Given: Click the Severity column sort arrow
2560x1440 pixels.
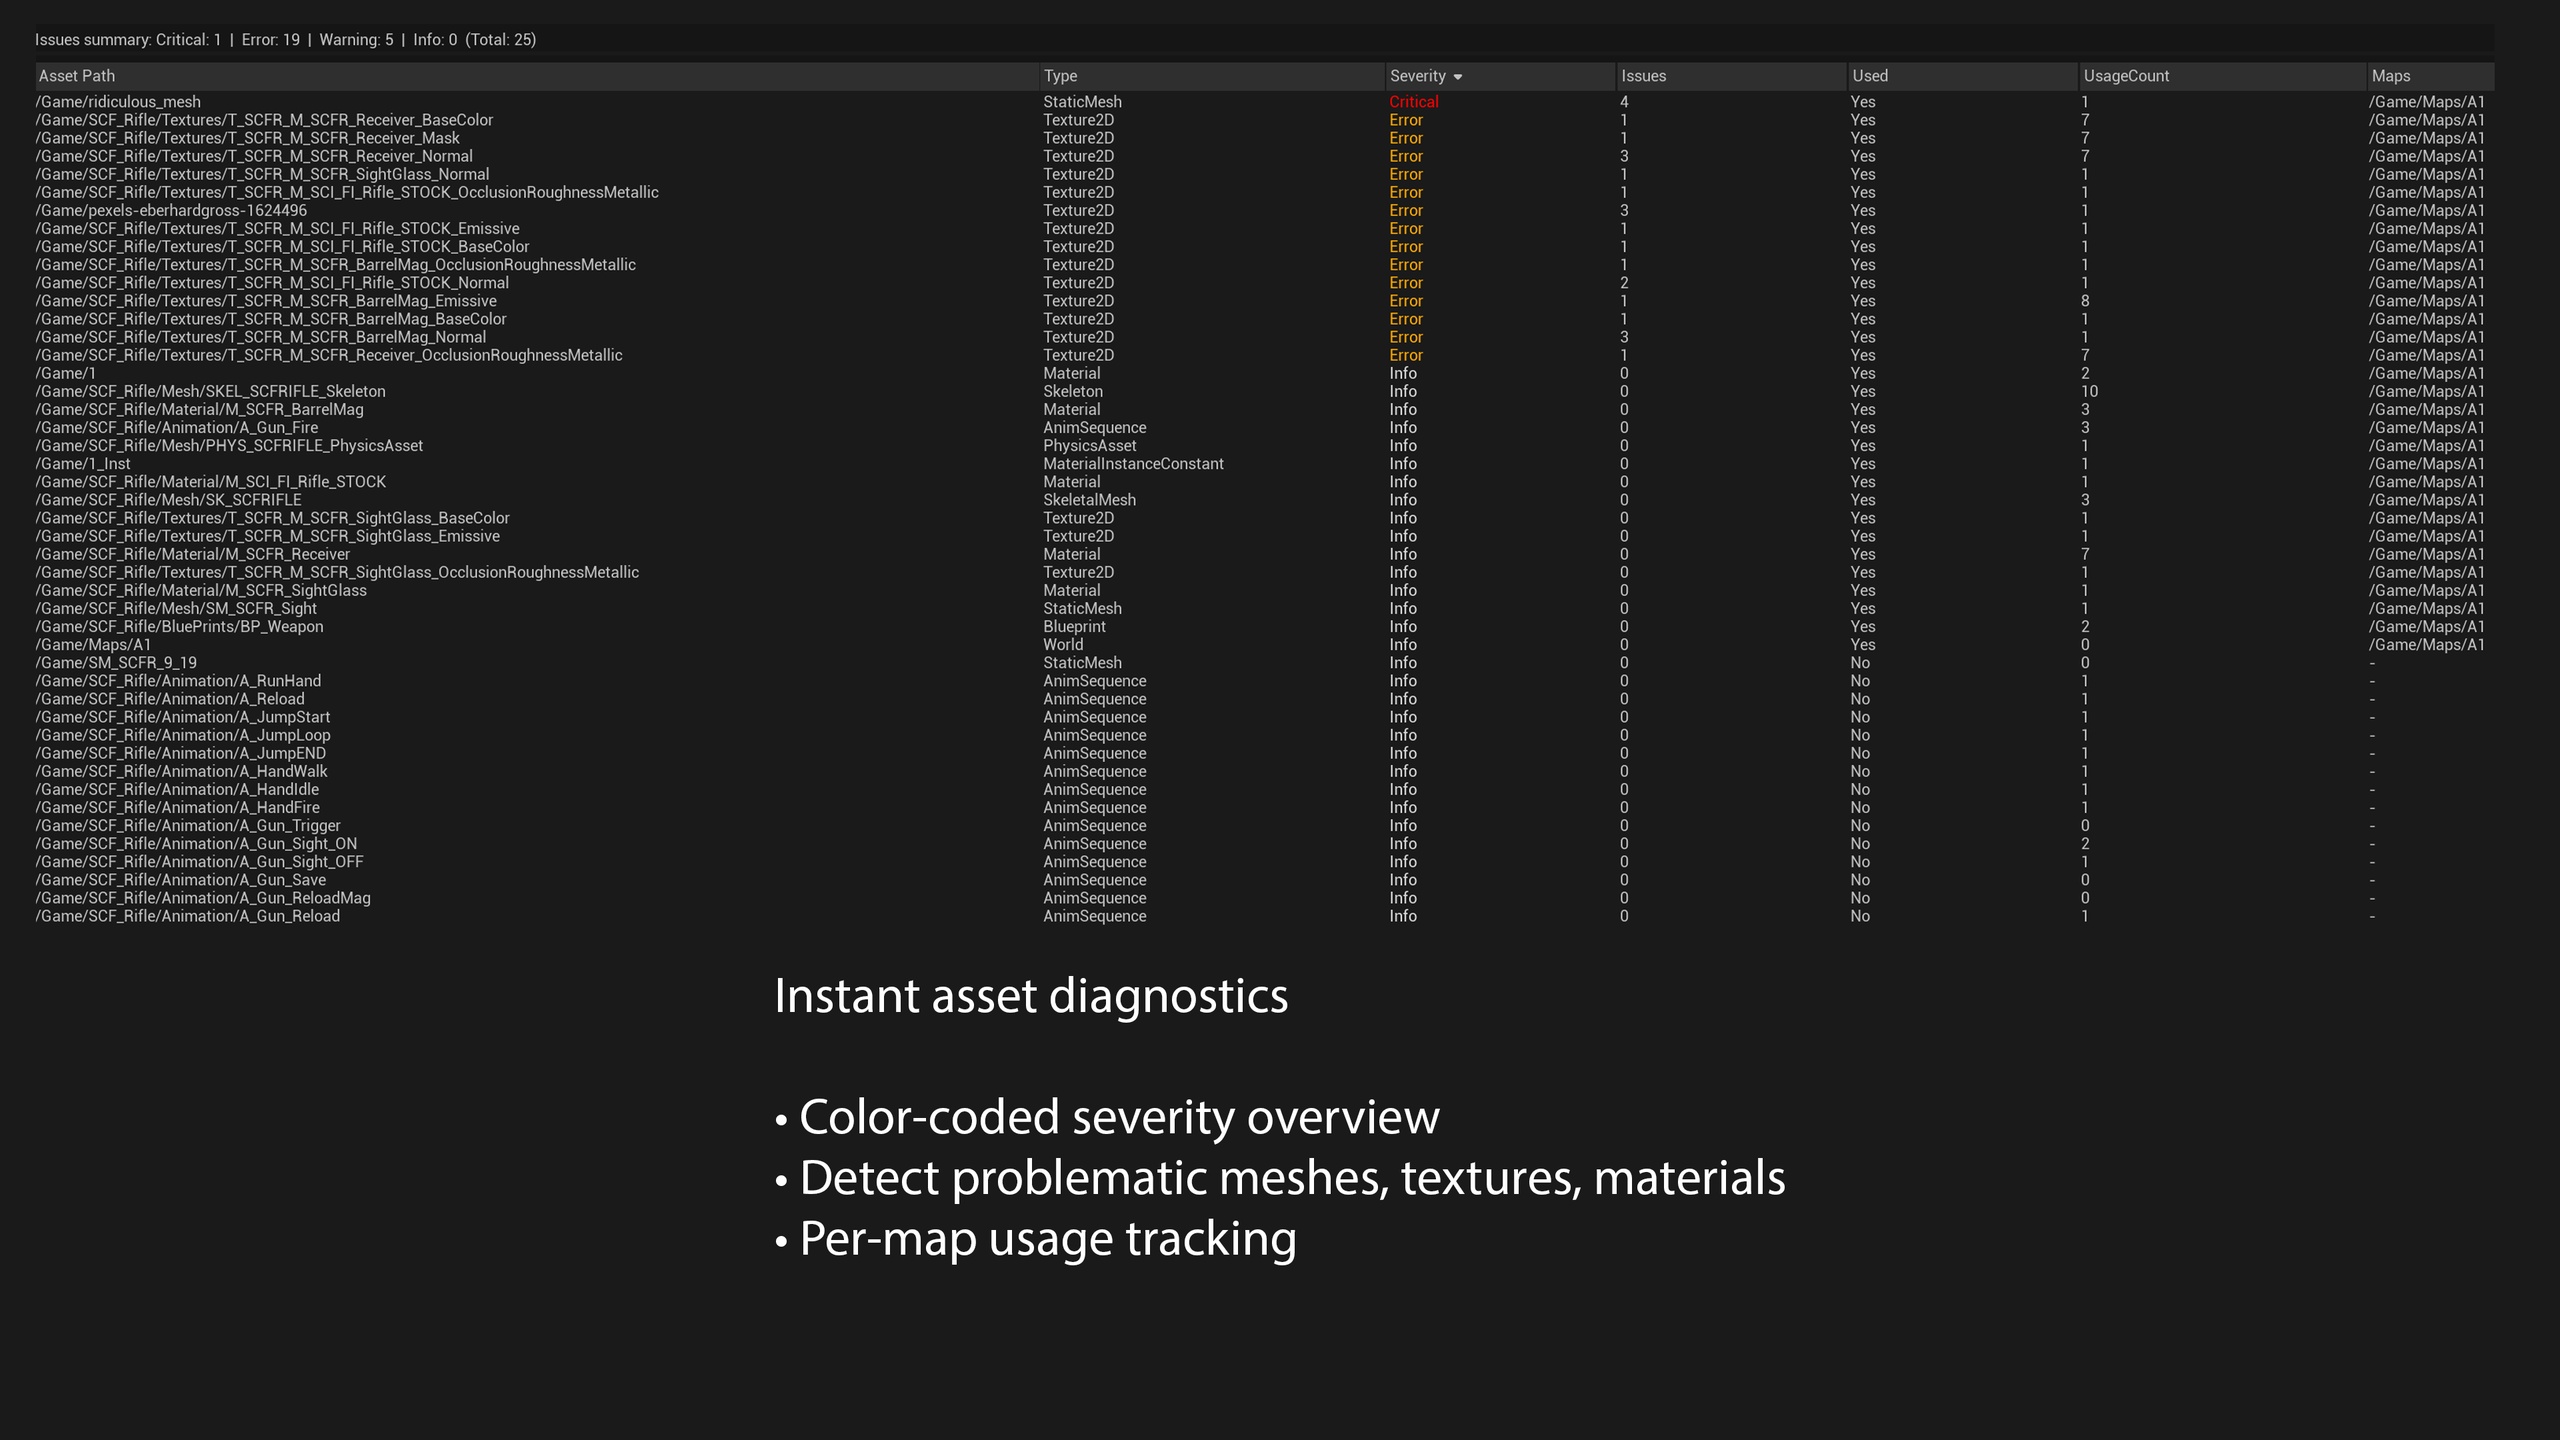Looking at the screenshot, I should (1457, 77).
